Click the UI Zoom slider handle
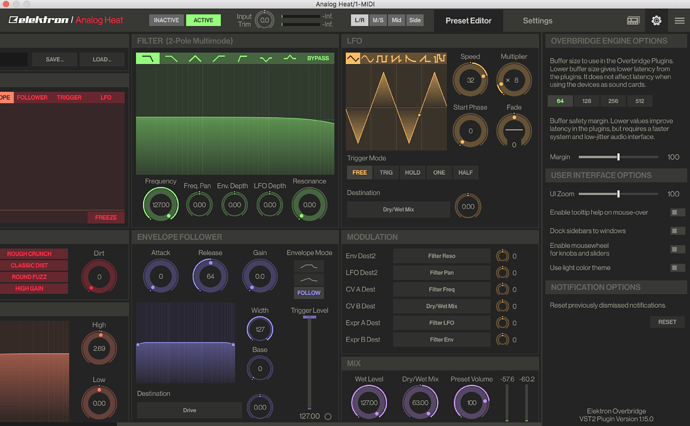The image size is (690, 426). (x=618, y=194)
